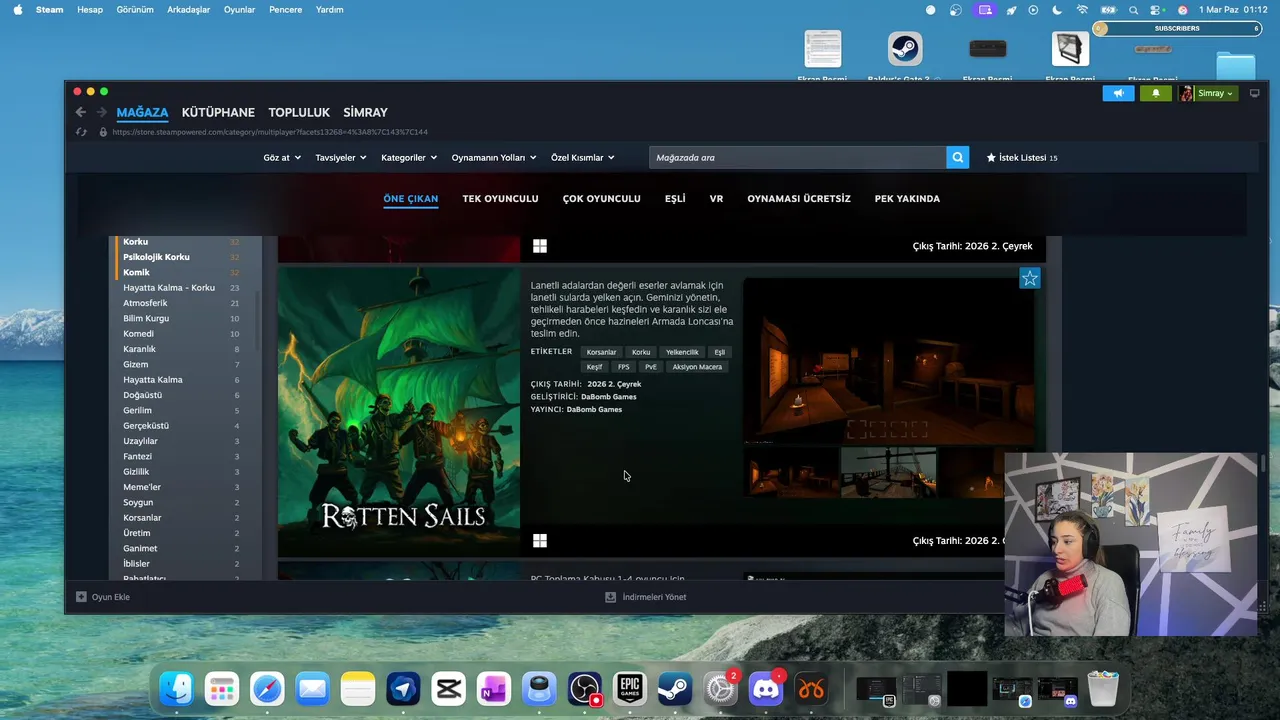The width and height of the screenshot is (1280, 720).
Task: Open the Trash in the dock
Action: click(x=1103, y=689)
